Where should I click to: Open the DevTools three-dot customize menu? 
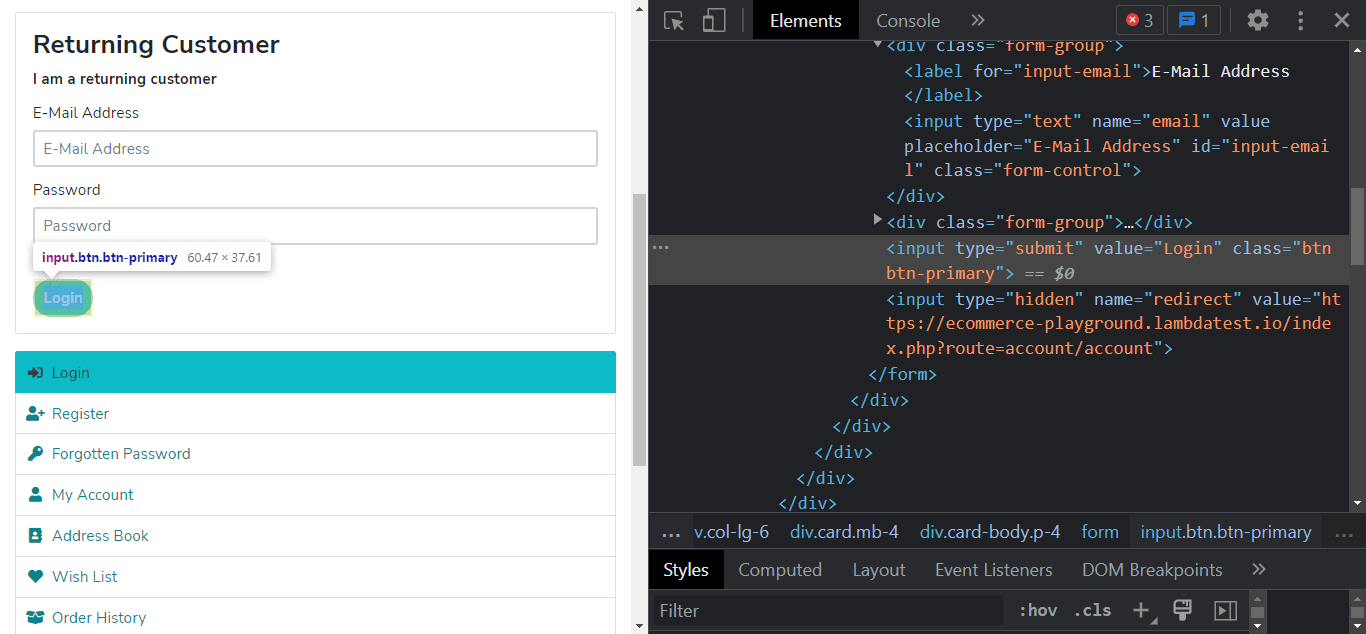point(1300,20)
